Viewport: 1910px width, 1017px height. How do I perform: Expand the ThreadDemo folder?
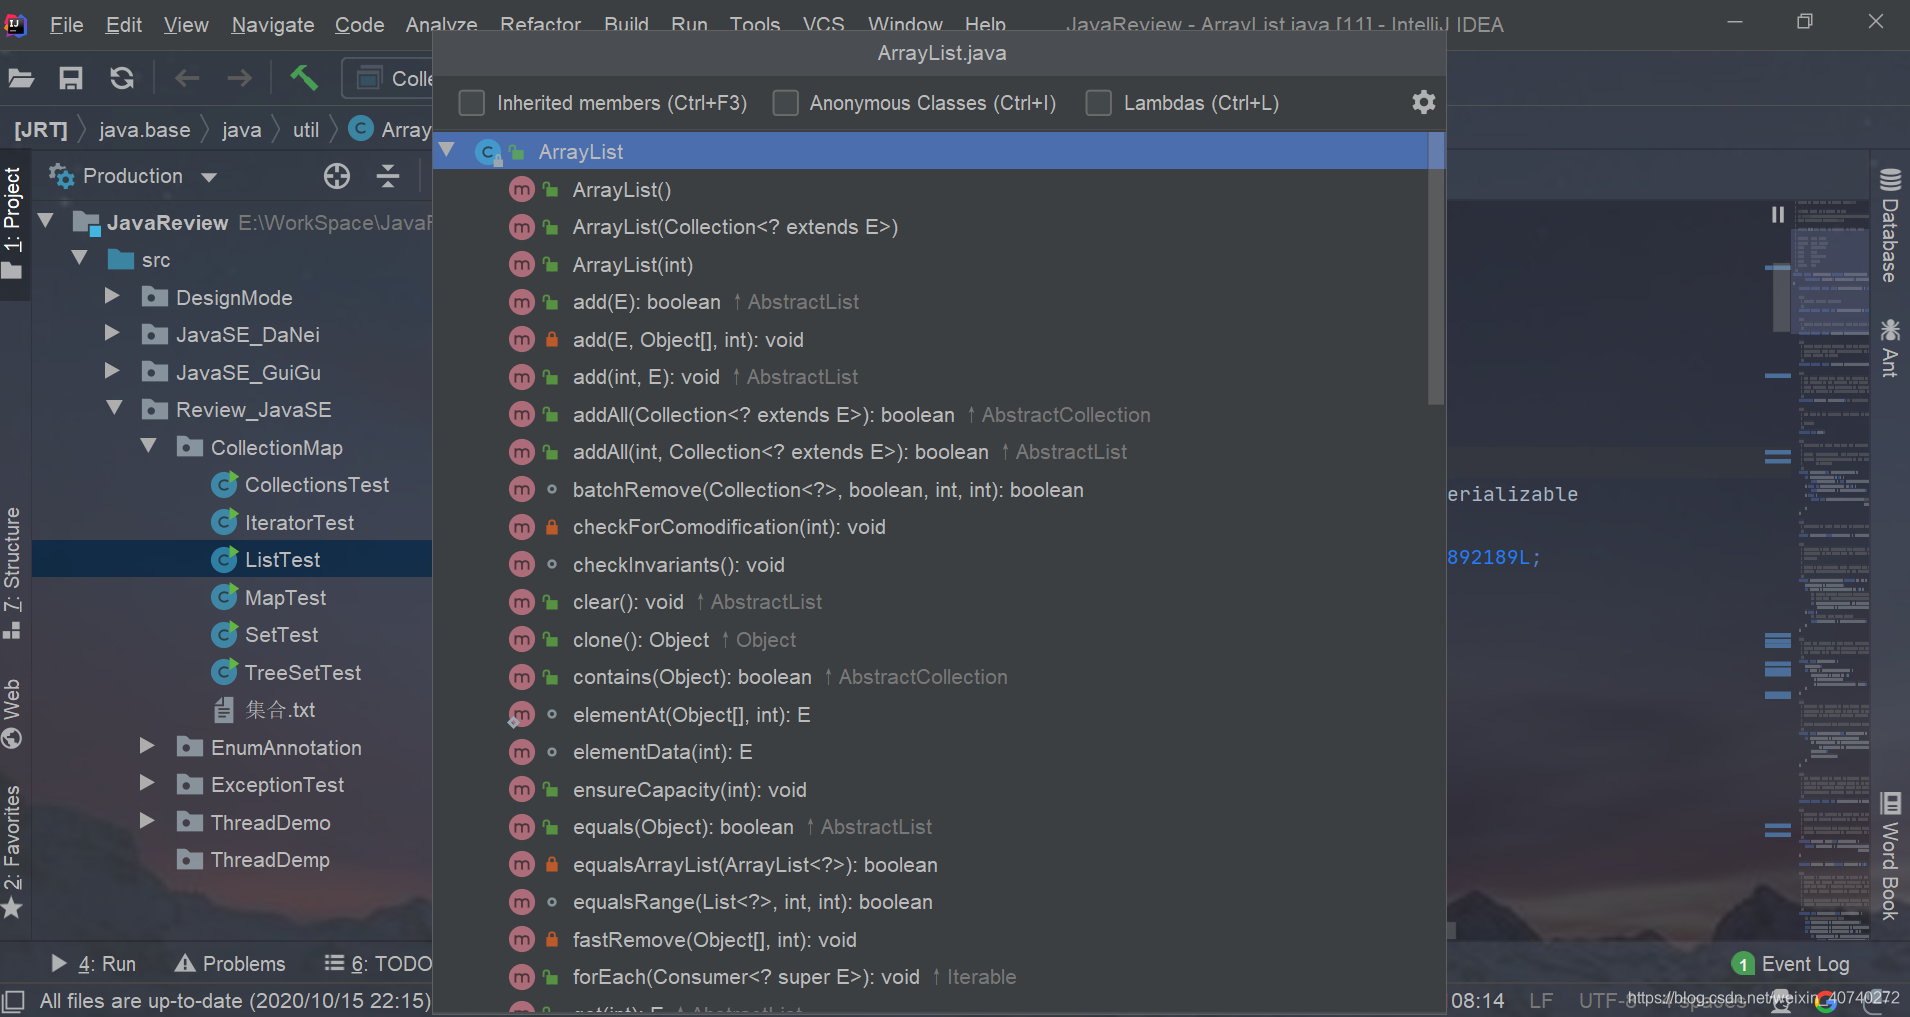point(148,821)
